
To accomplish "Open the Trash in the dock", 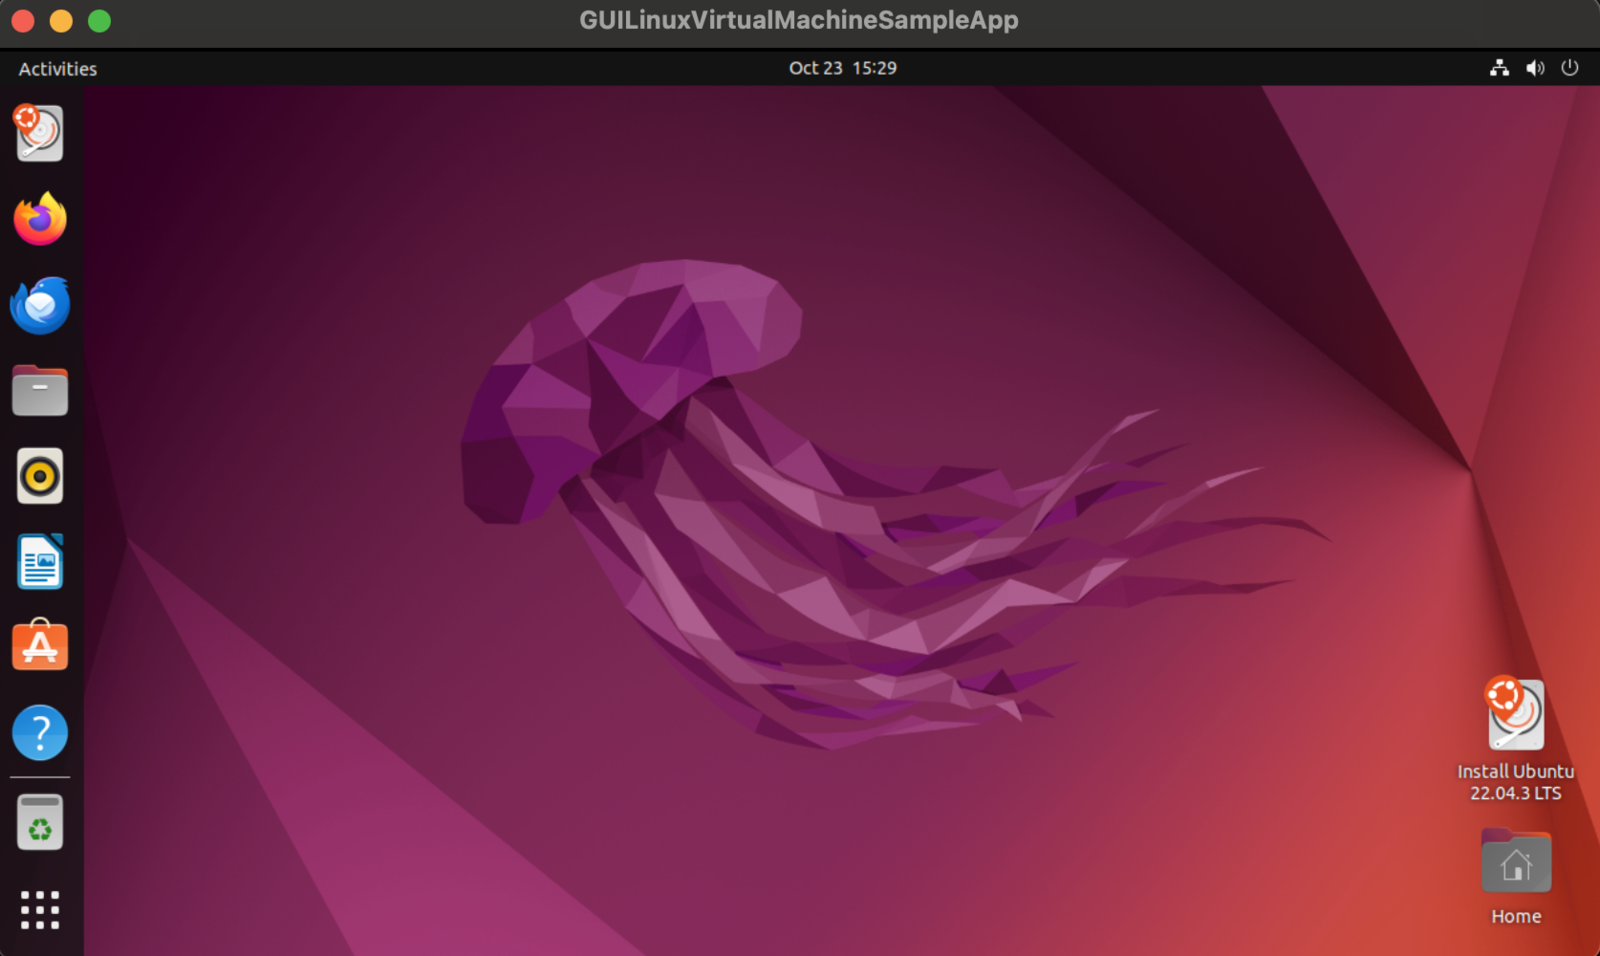I will 40,822.
